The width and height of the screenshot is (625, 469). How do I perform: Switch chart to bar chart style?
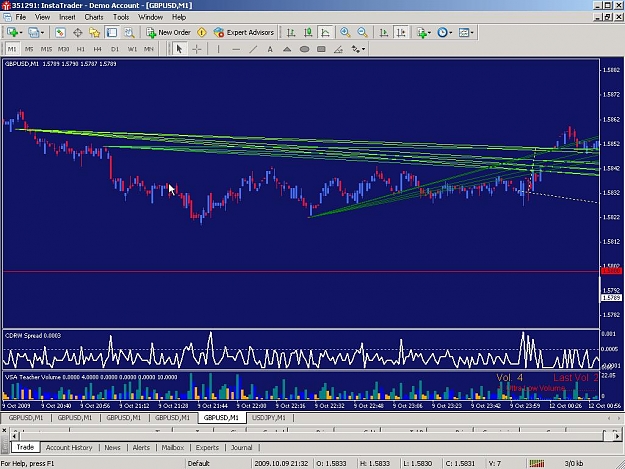[291, 33]
